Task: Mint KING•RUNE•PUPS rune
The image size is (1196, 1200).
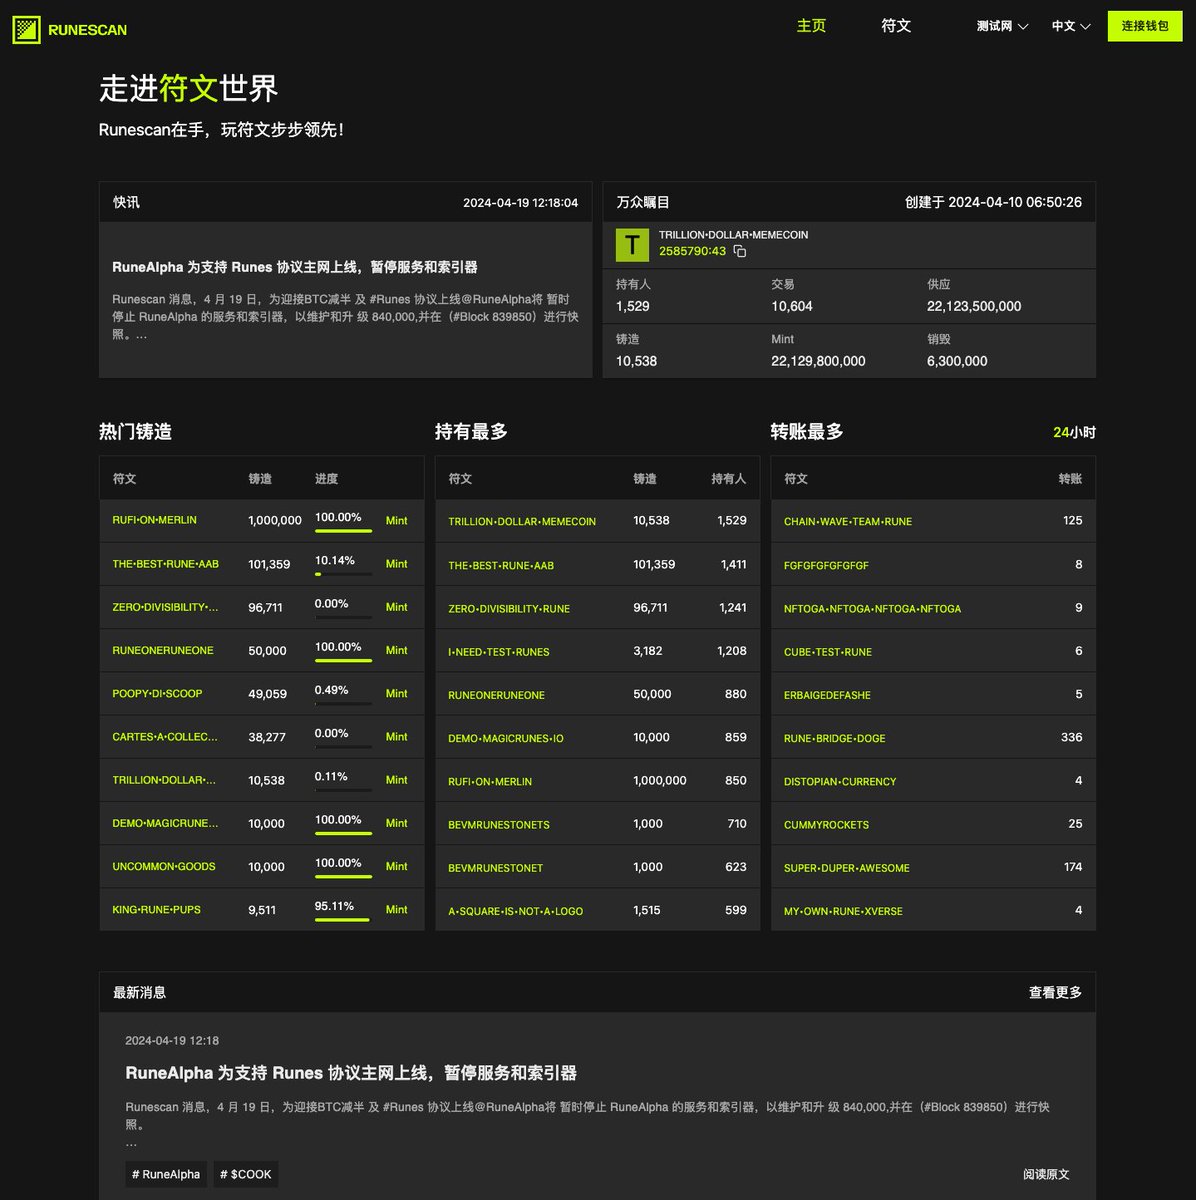Action: 397,909
